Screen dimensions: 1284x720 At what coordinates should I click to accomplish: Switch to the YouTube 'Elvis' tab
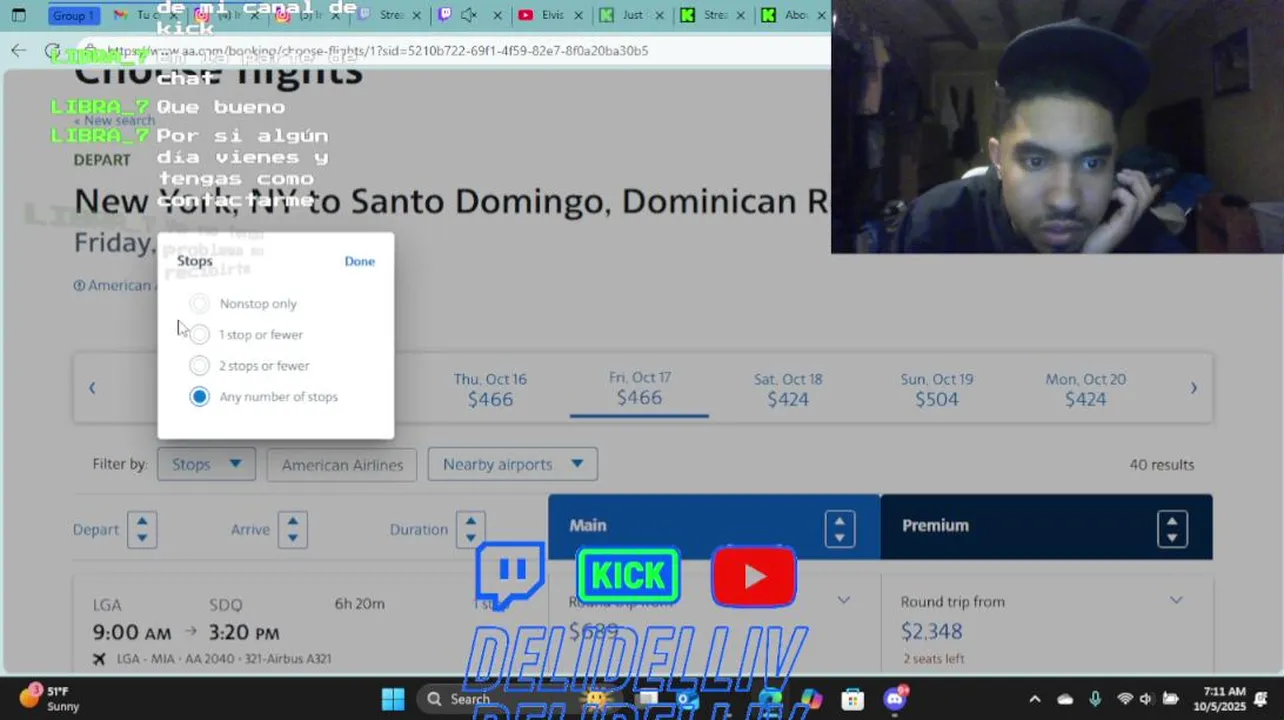click(x=549, y=15)
